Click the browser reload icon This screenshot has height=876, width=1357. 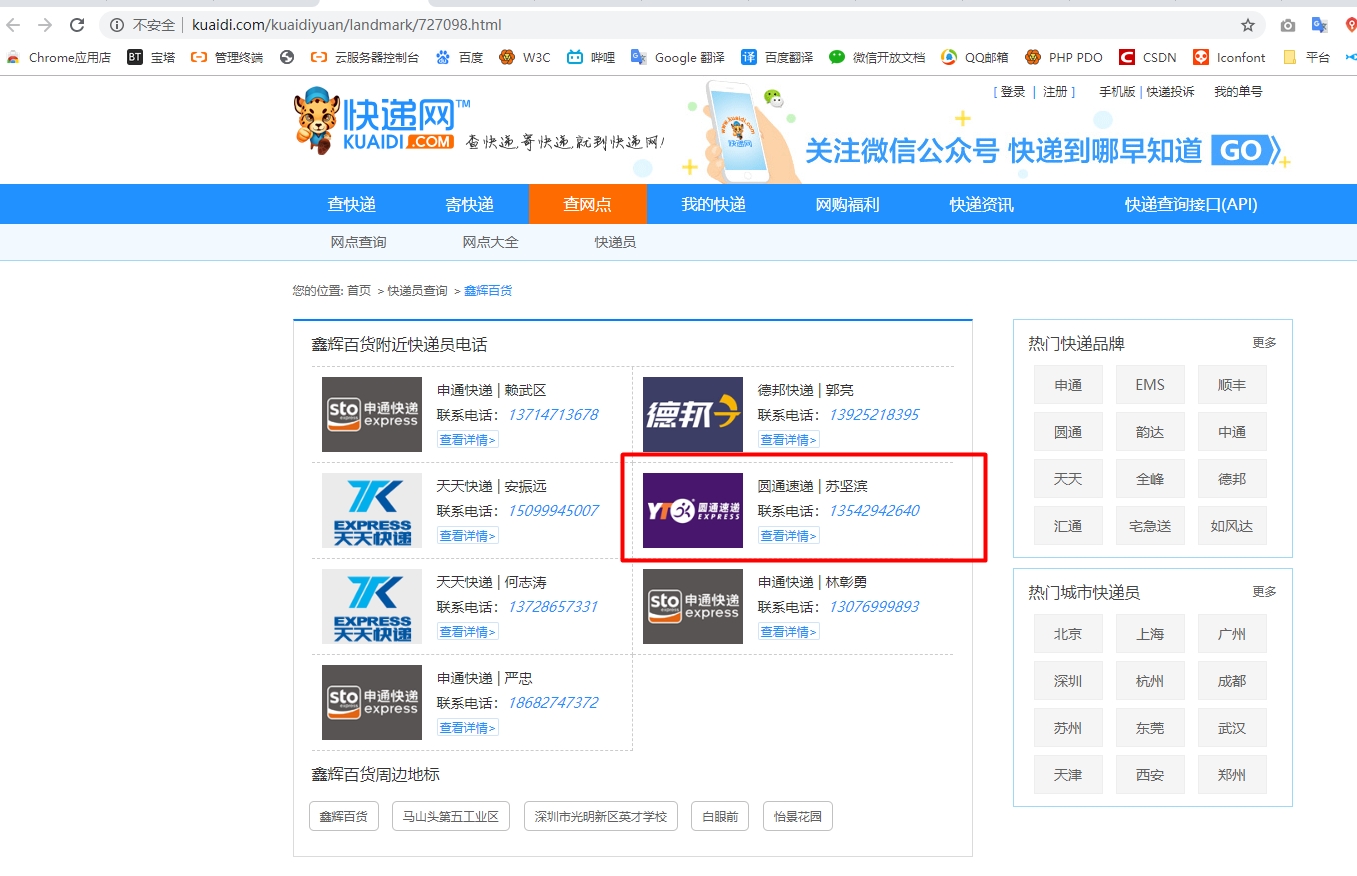[77, 25]
